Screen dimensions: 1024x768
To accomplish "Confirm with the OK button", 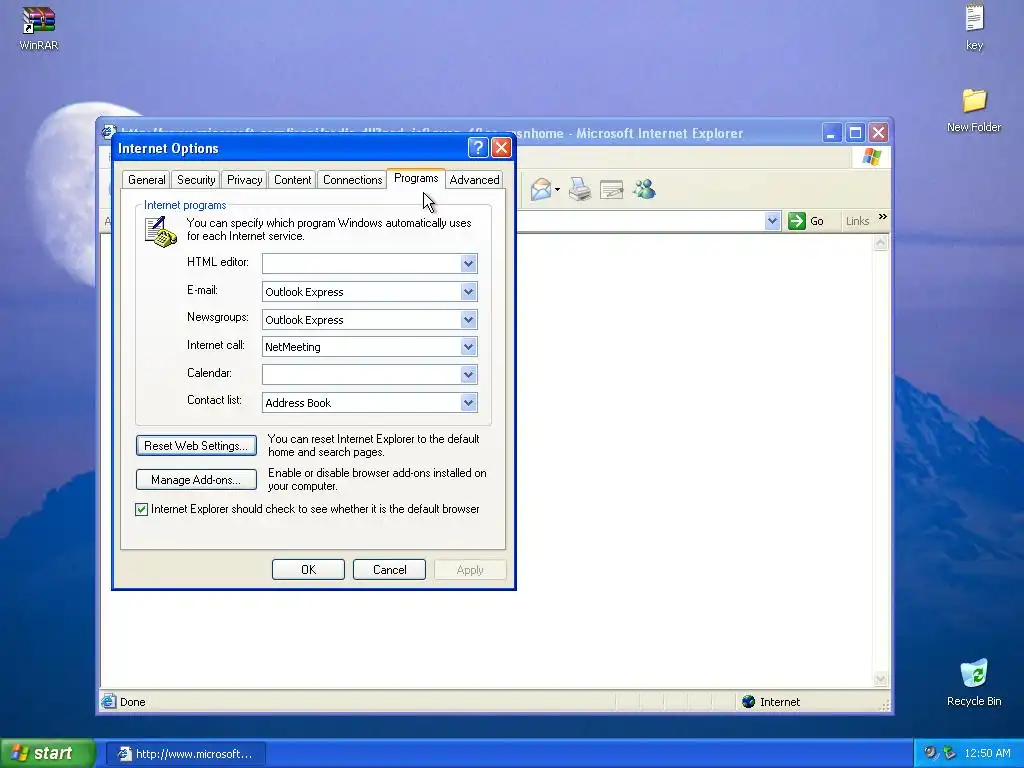I will click(x=308, y=569).
